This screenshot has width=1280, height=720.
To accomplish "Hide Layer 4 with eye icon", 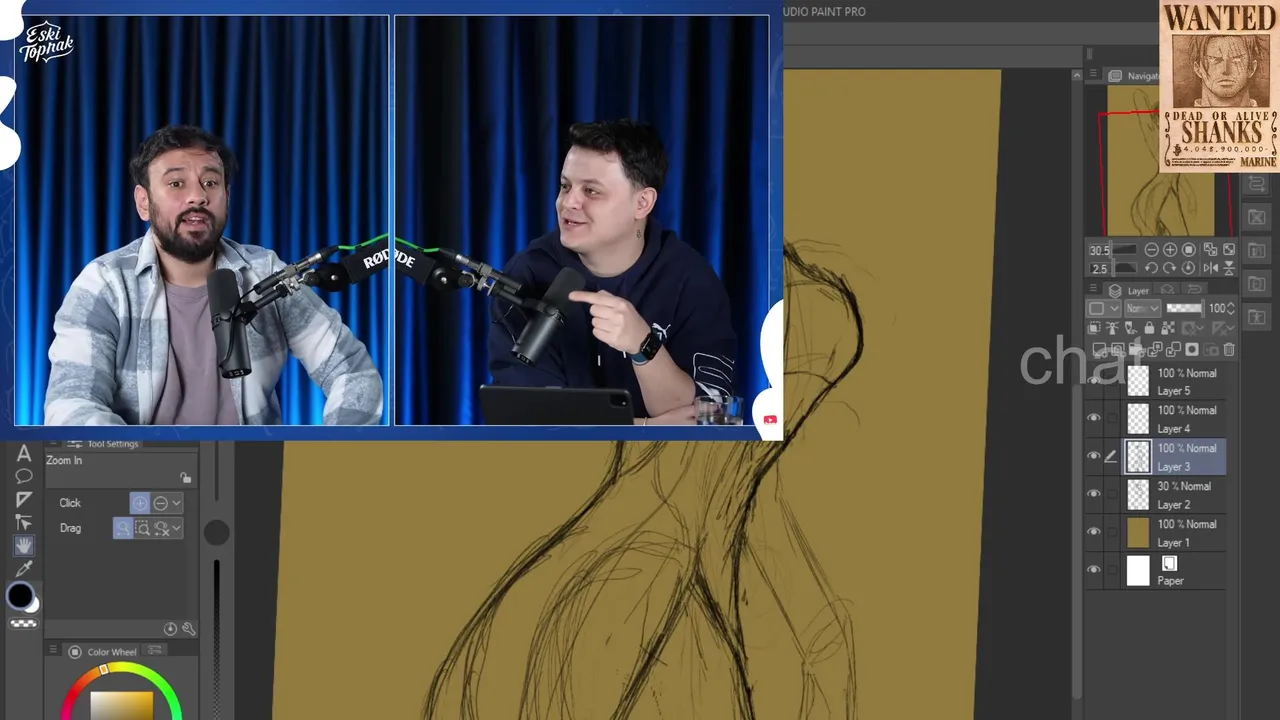I will (1094, 418).
